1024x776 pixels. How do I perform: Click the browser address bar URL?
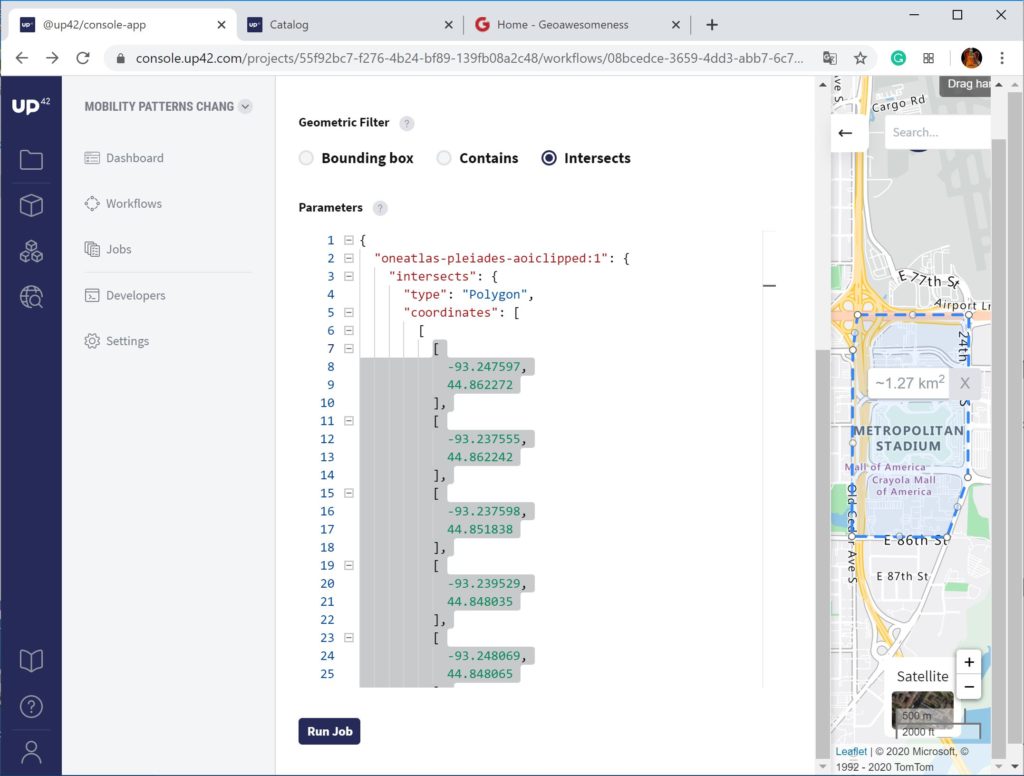469,58
